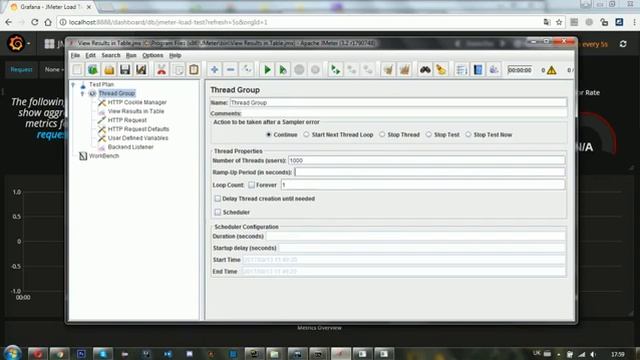The image size is (640, 360).
Task: Click the Clear All double broom icon
Action: [404, 70]
